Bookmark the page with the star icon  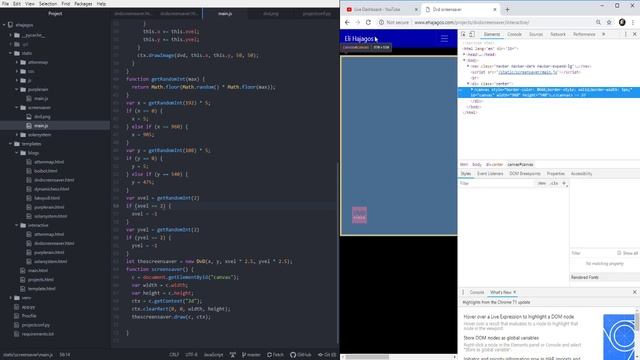point(609,22)
